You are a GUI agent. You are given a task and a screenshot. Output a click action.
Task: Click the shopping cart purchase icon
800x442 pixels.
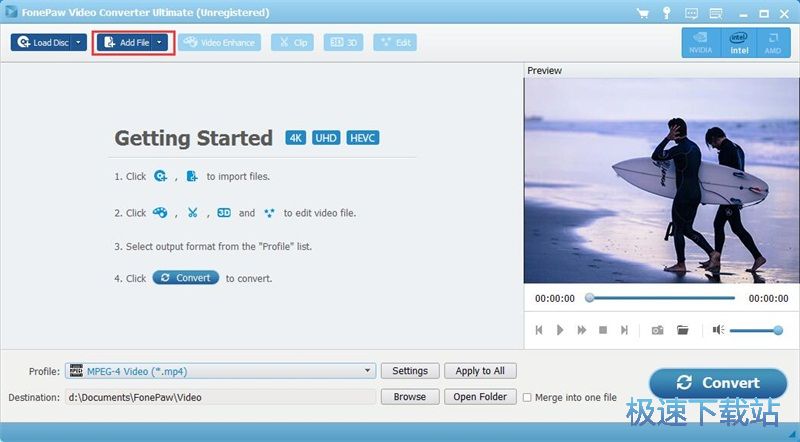coord(643,13)
